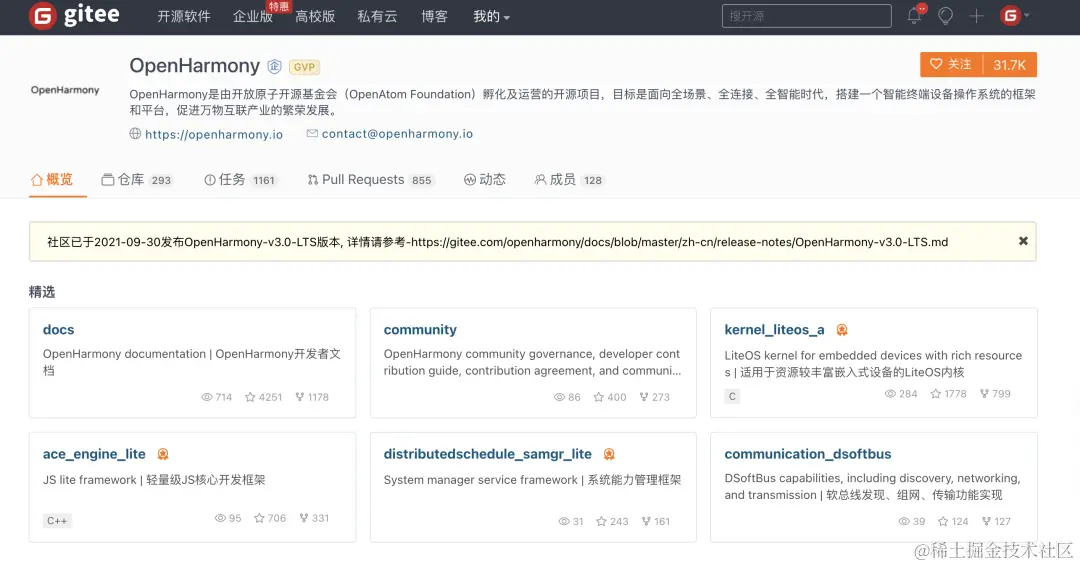Open 开源软件 in top navigation
Image resolution: width=1080 pixels, height=567 pixels.
(183, 17)
